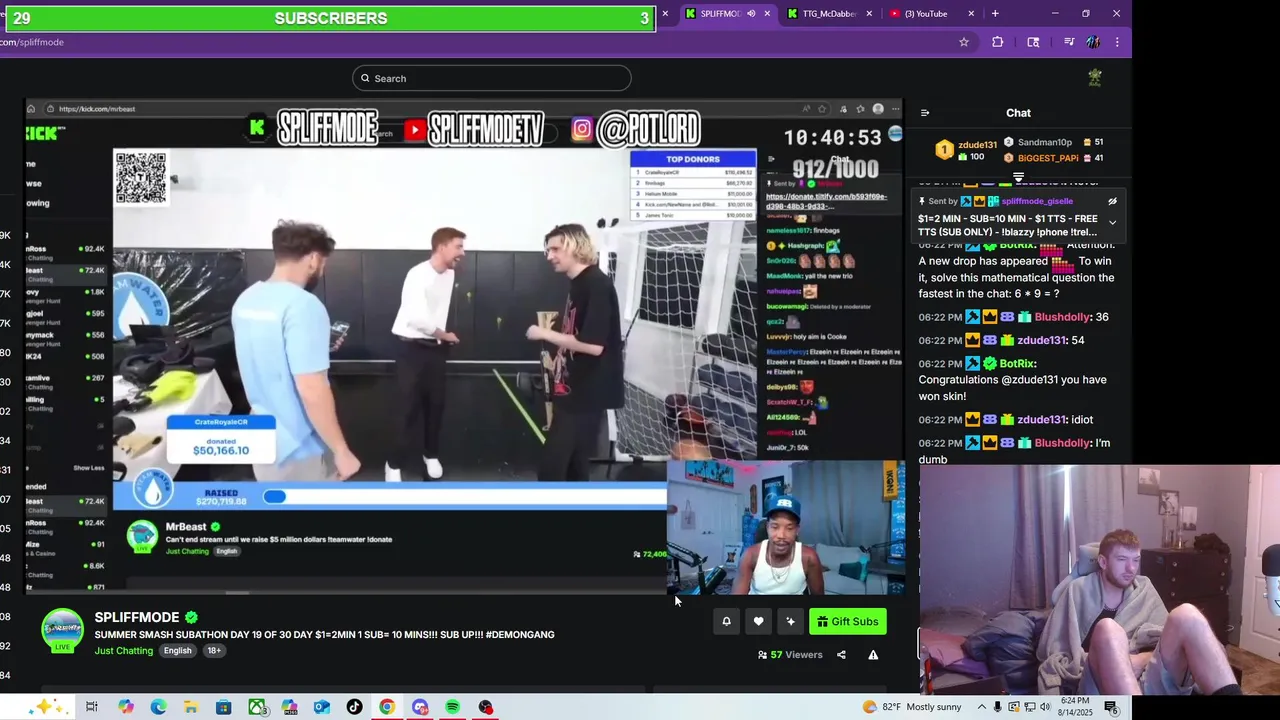Open the Chrome profile avatar
Viewport: 1280px width, 720px height.
coord(1093,42)
